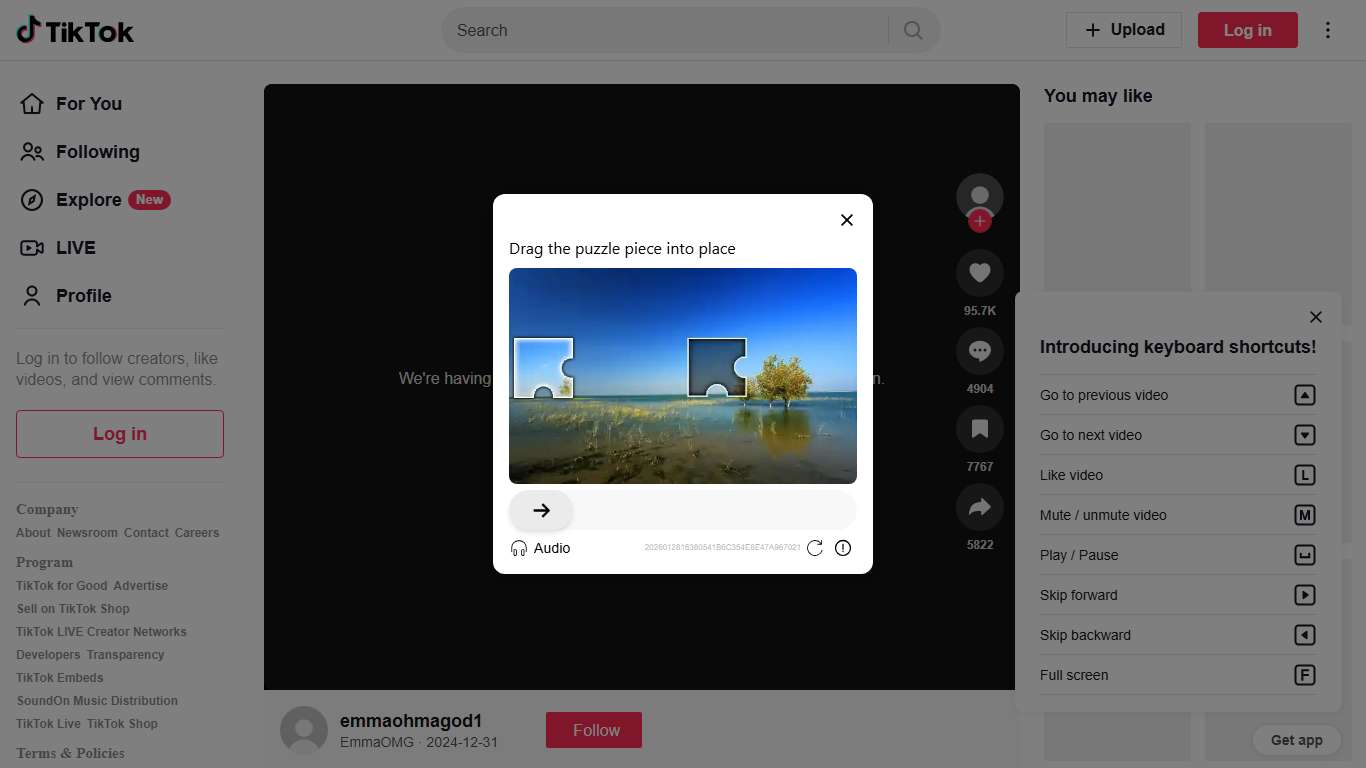This screenshot has height=768, width=1366.
Task: Open the captcha report/info icon
Action: [843, 548]
